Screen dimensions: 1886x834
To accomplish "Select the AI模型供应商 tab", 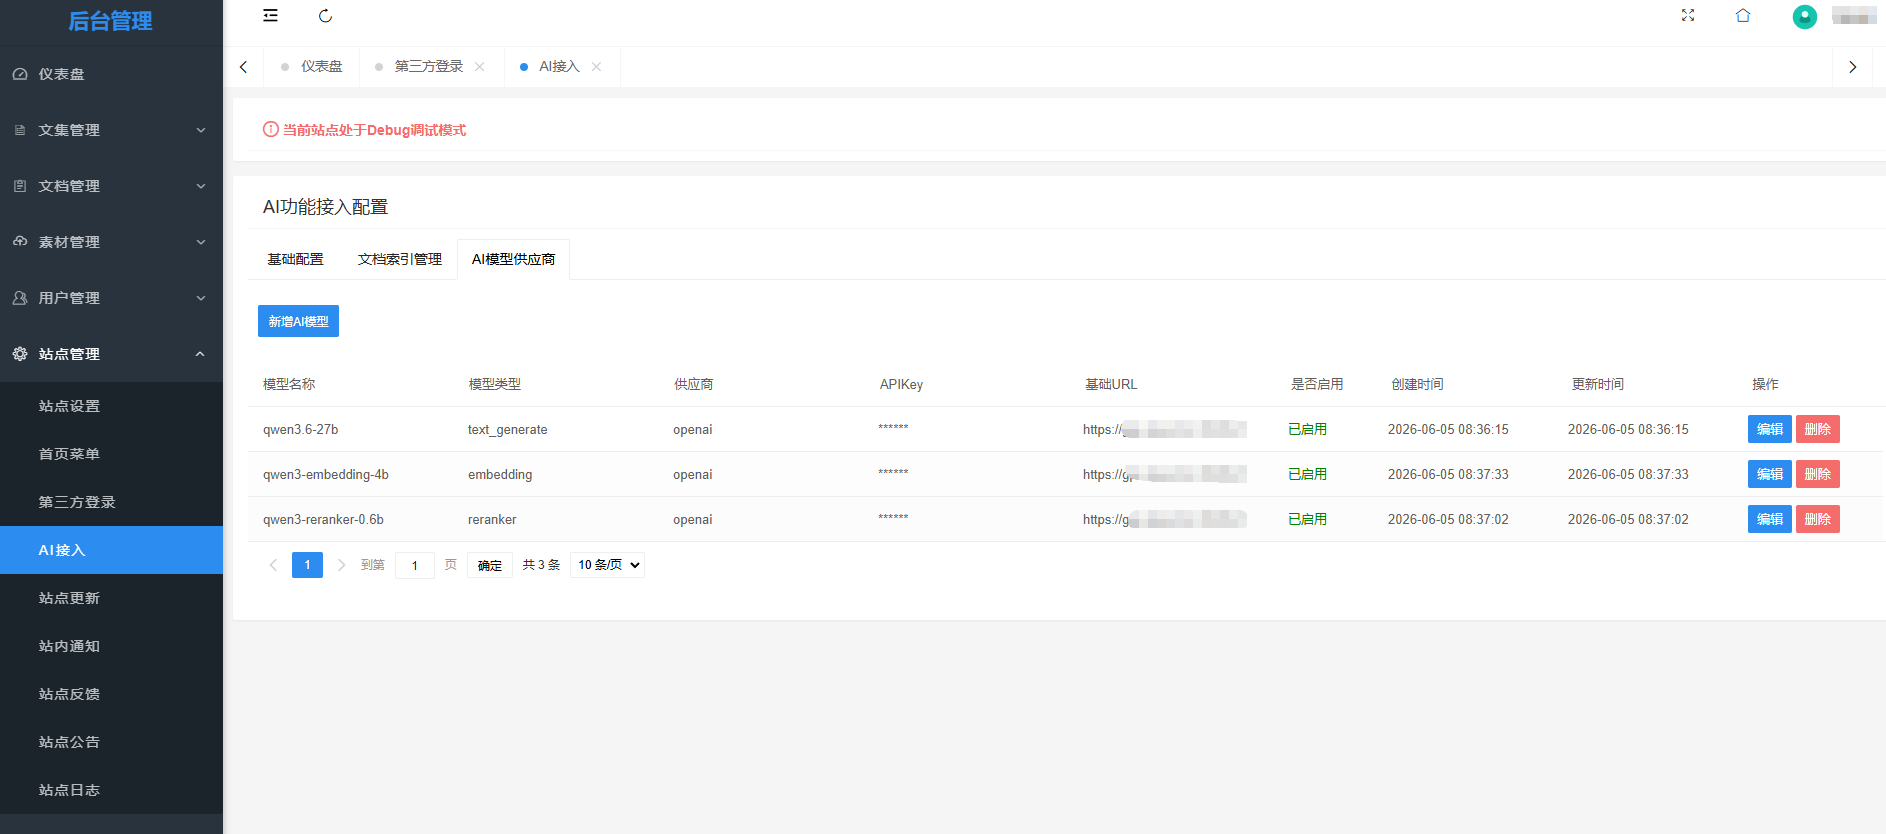I will click(513, 259).
